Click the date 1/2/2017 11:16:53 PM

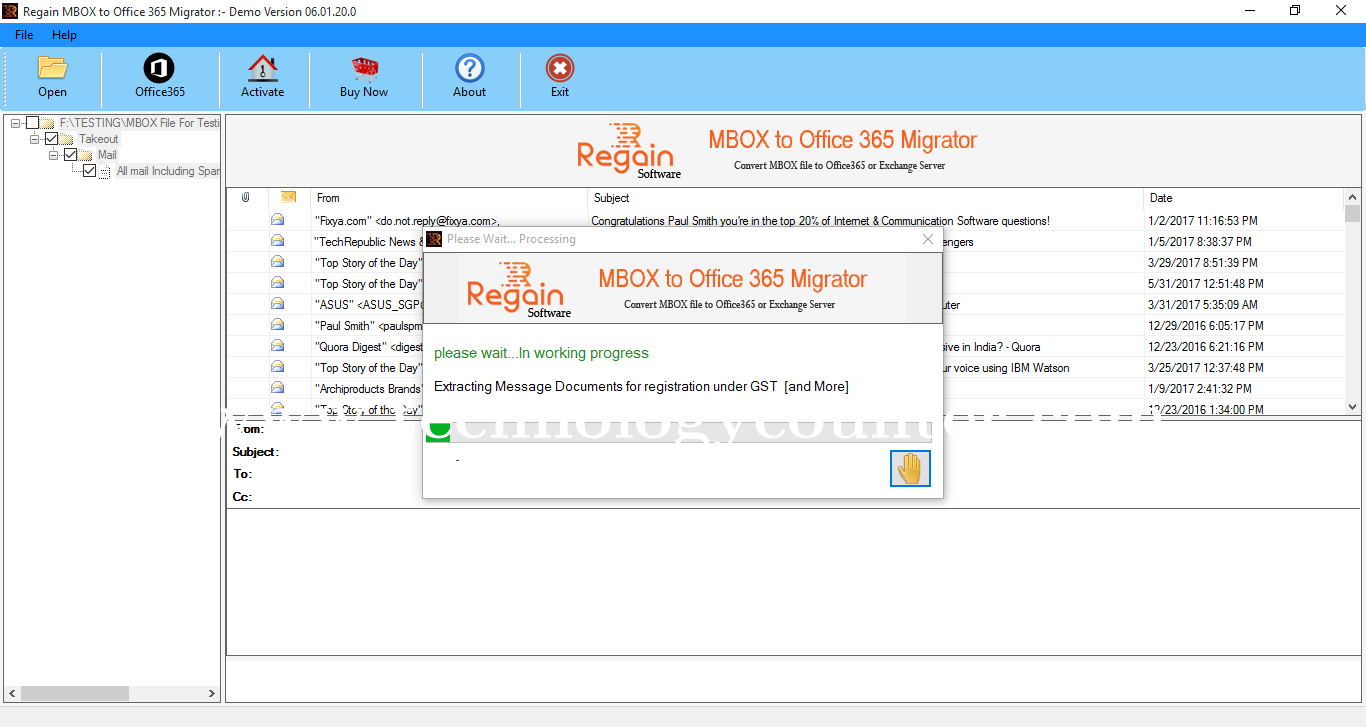(1203, 221)
